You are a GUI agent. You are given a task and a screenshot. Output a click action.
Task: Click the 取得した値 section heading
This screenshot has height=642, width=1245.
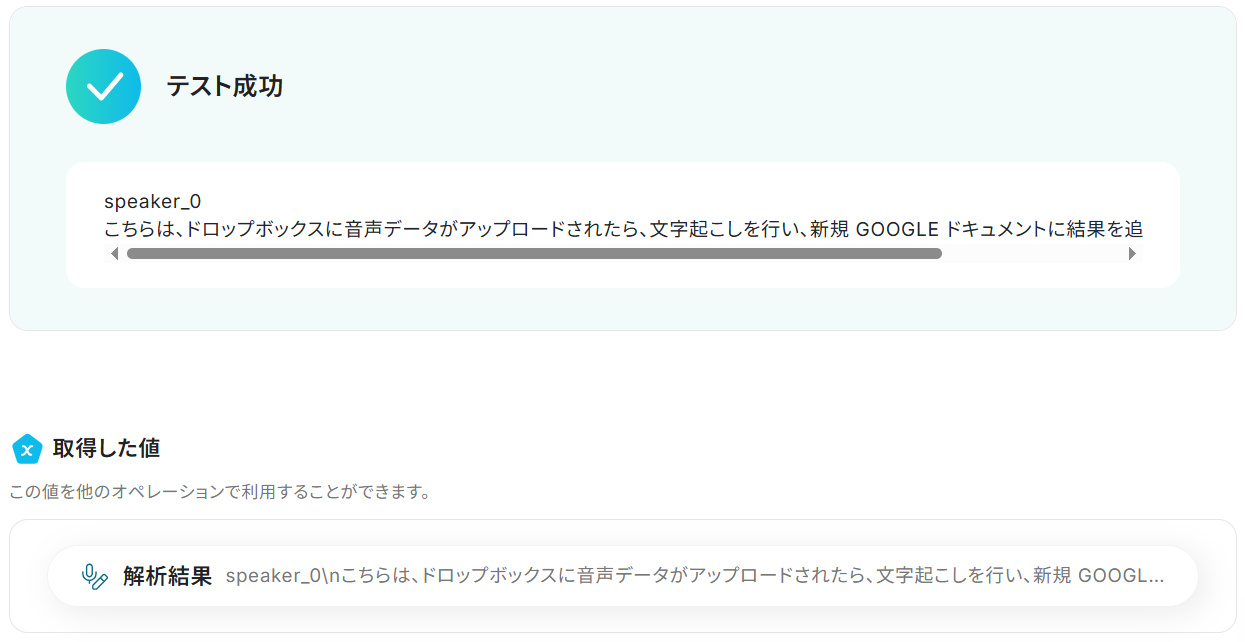point(106,449)
